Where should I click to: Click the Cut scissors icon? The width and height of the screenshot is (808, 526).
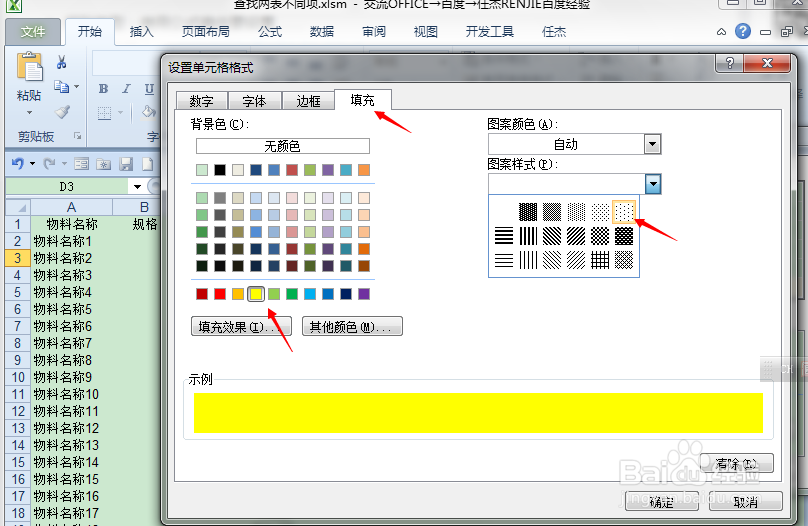pos(62,62)
